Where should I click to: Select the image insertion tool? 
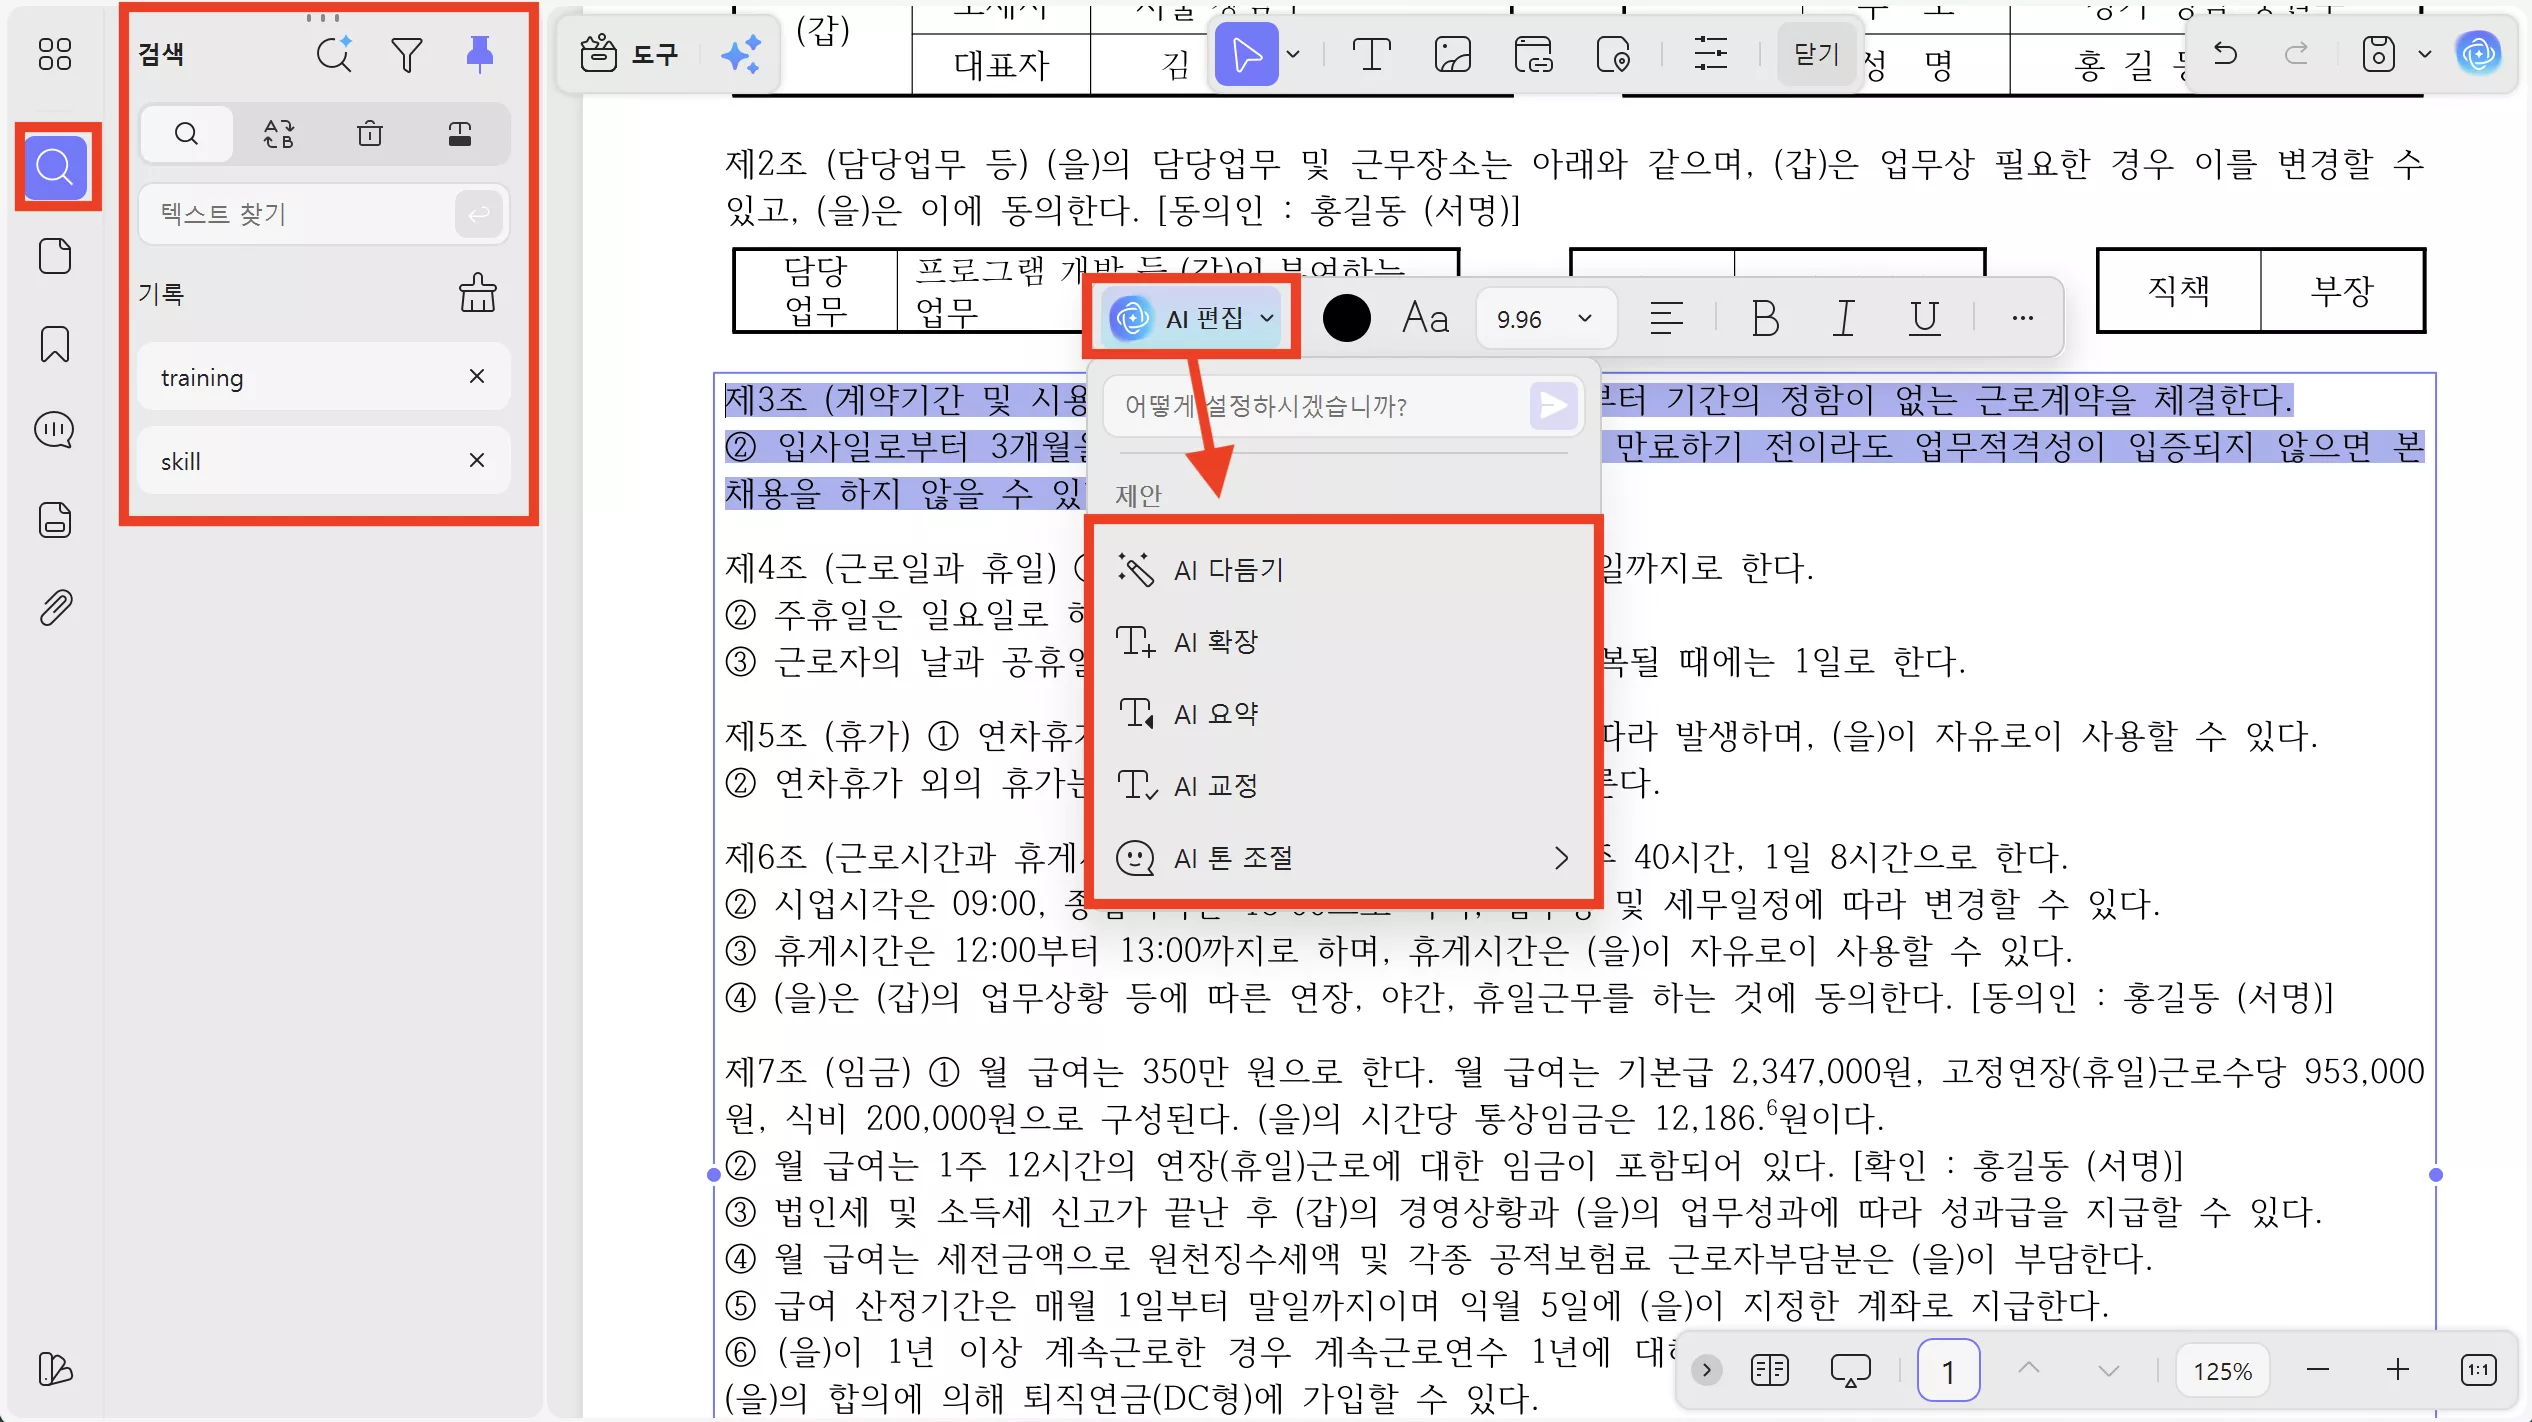(1452, 53)
